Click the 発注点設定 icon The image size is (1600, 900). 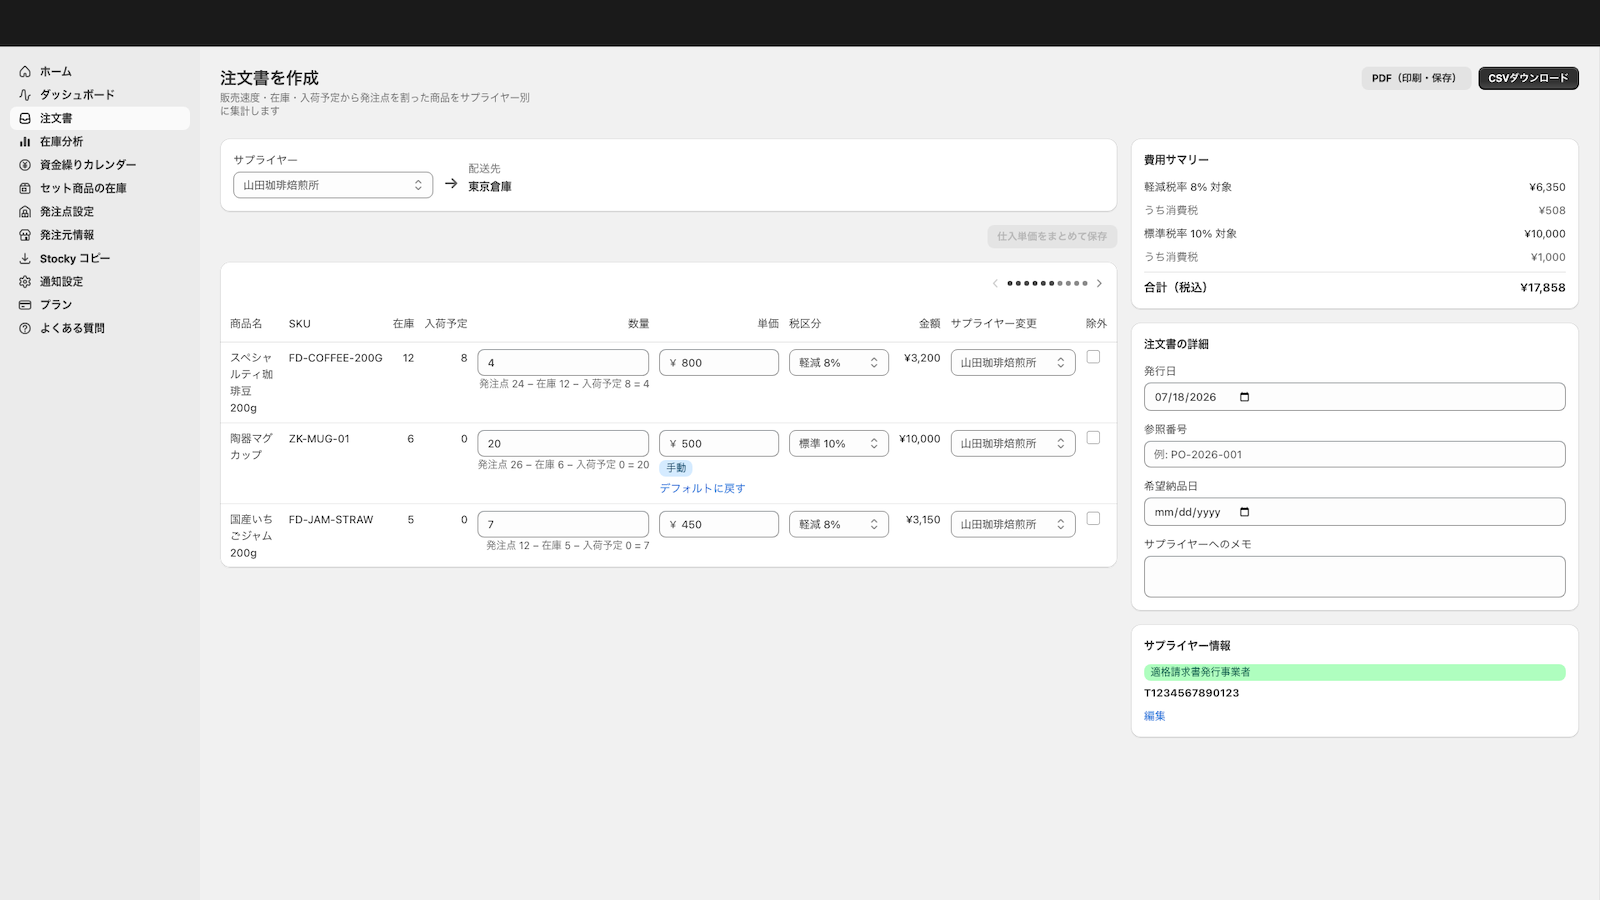pos(25,212)
